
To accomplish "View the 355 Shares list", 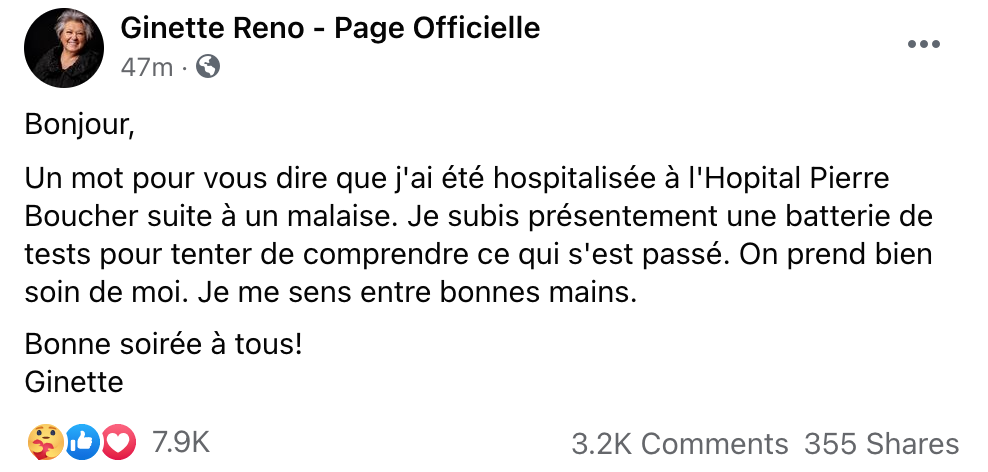I will coord(881,443).
